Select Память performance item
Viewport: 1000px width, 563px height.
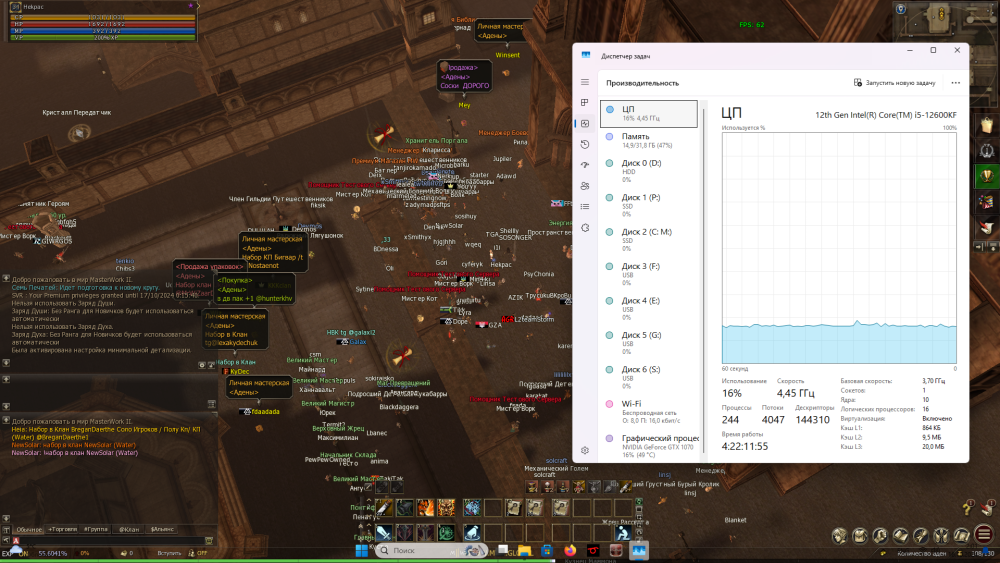(x=649, y=140)
